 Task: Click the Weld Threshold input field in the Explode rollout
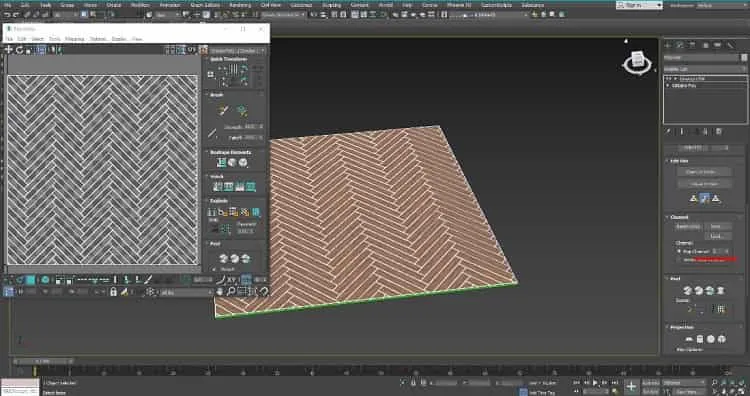(246, 231)
